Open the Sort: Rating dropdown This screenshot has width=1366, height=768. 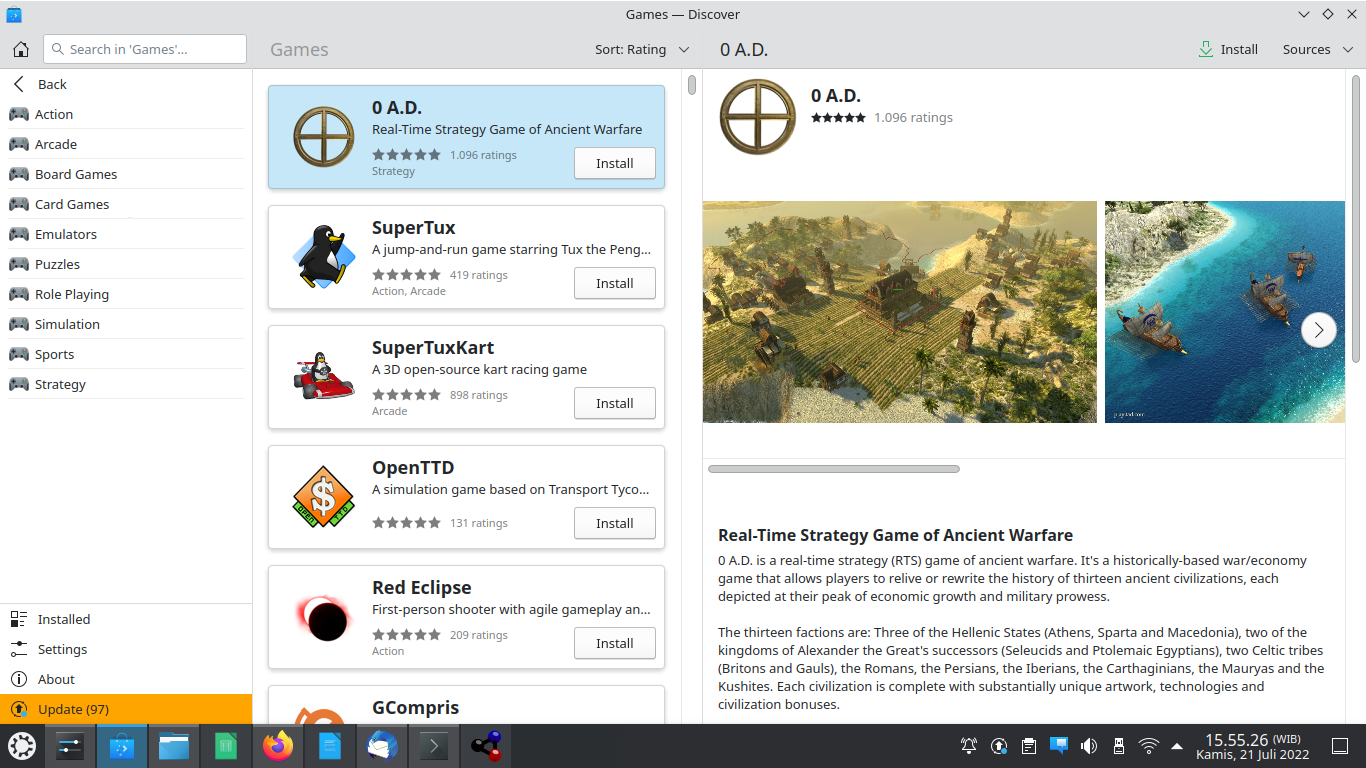(642, 49)
